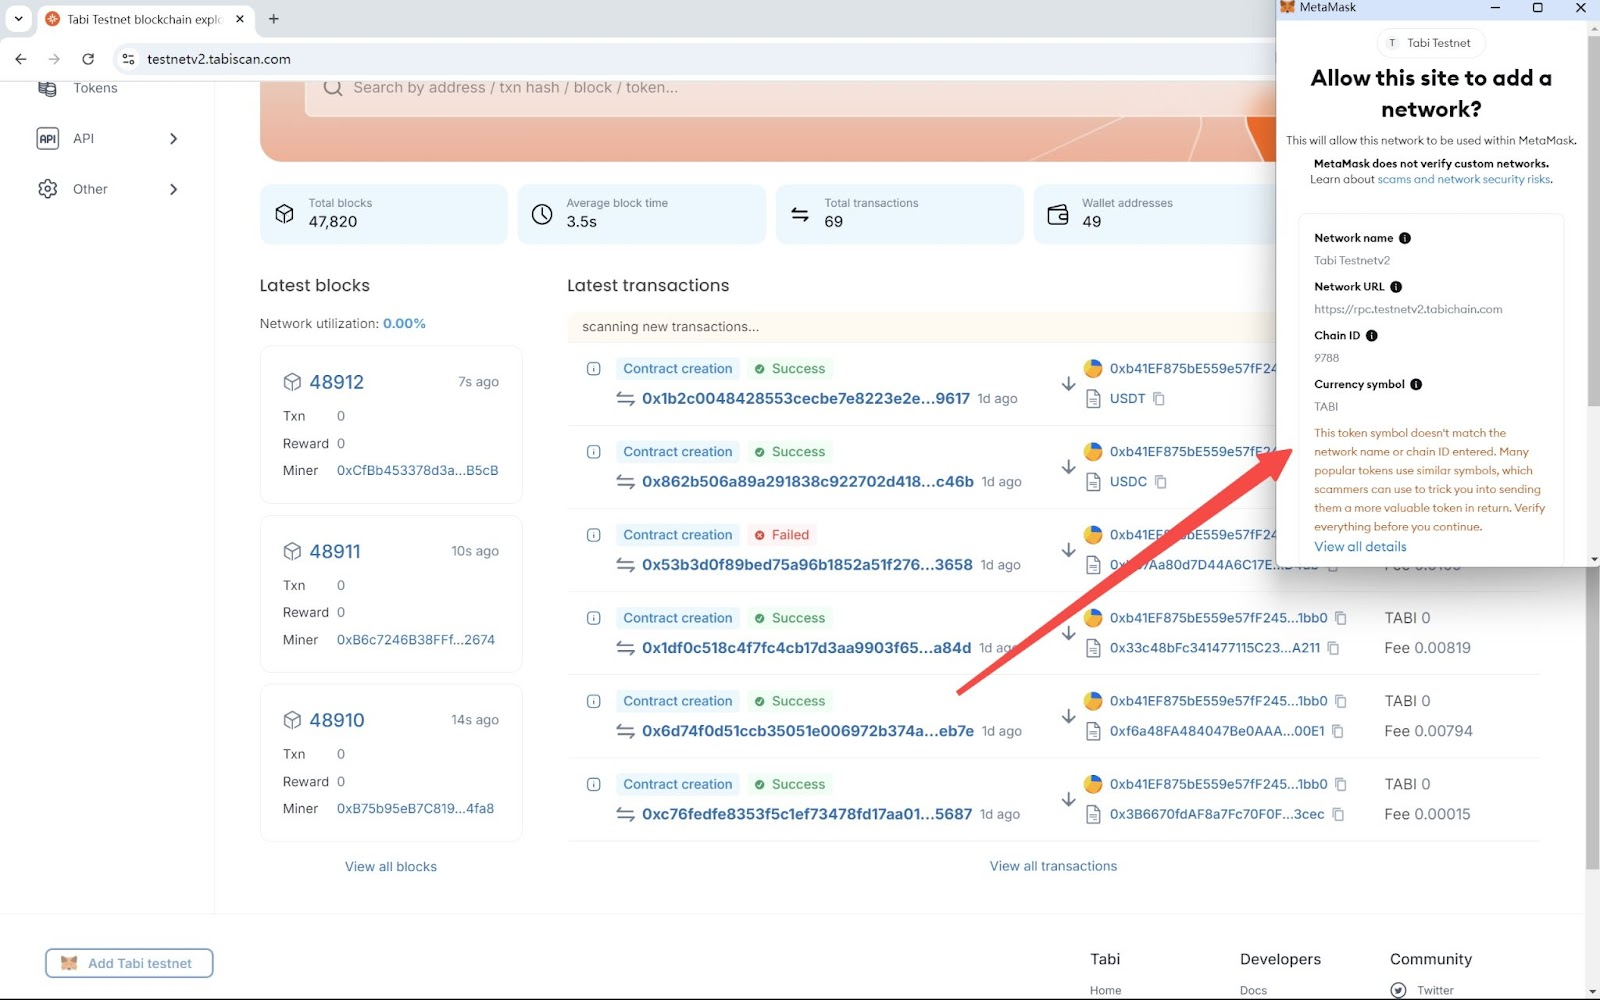
Task: Open the footer Twitter link
Action: point(1435,990)
